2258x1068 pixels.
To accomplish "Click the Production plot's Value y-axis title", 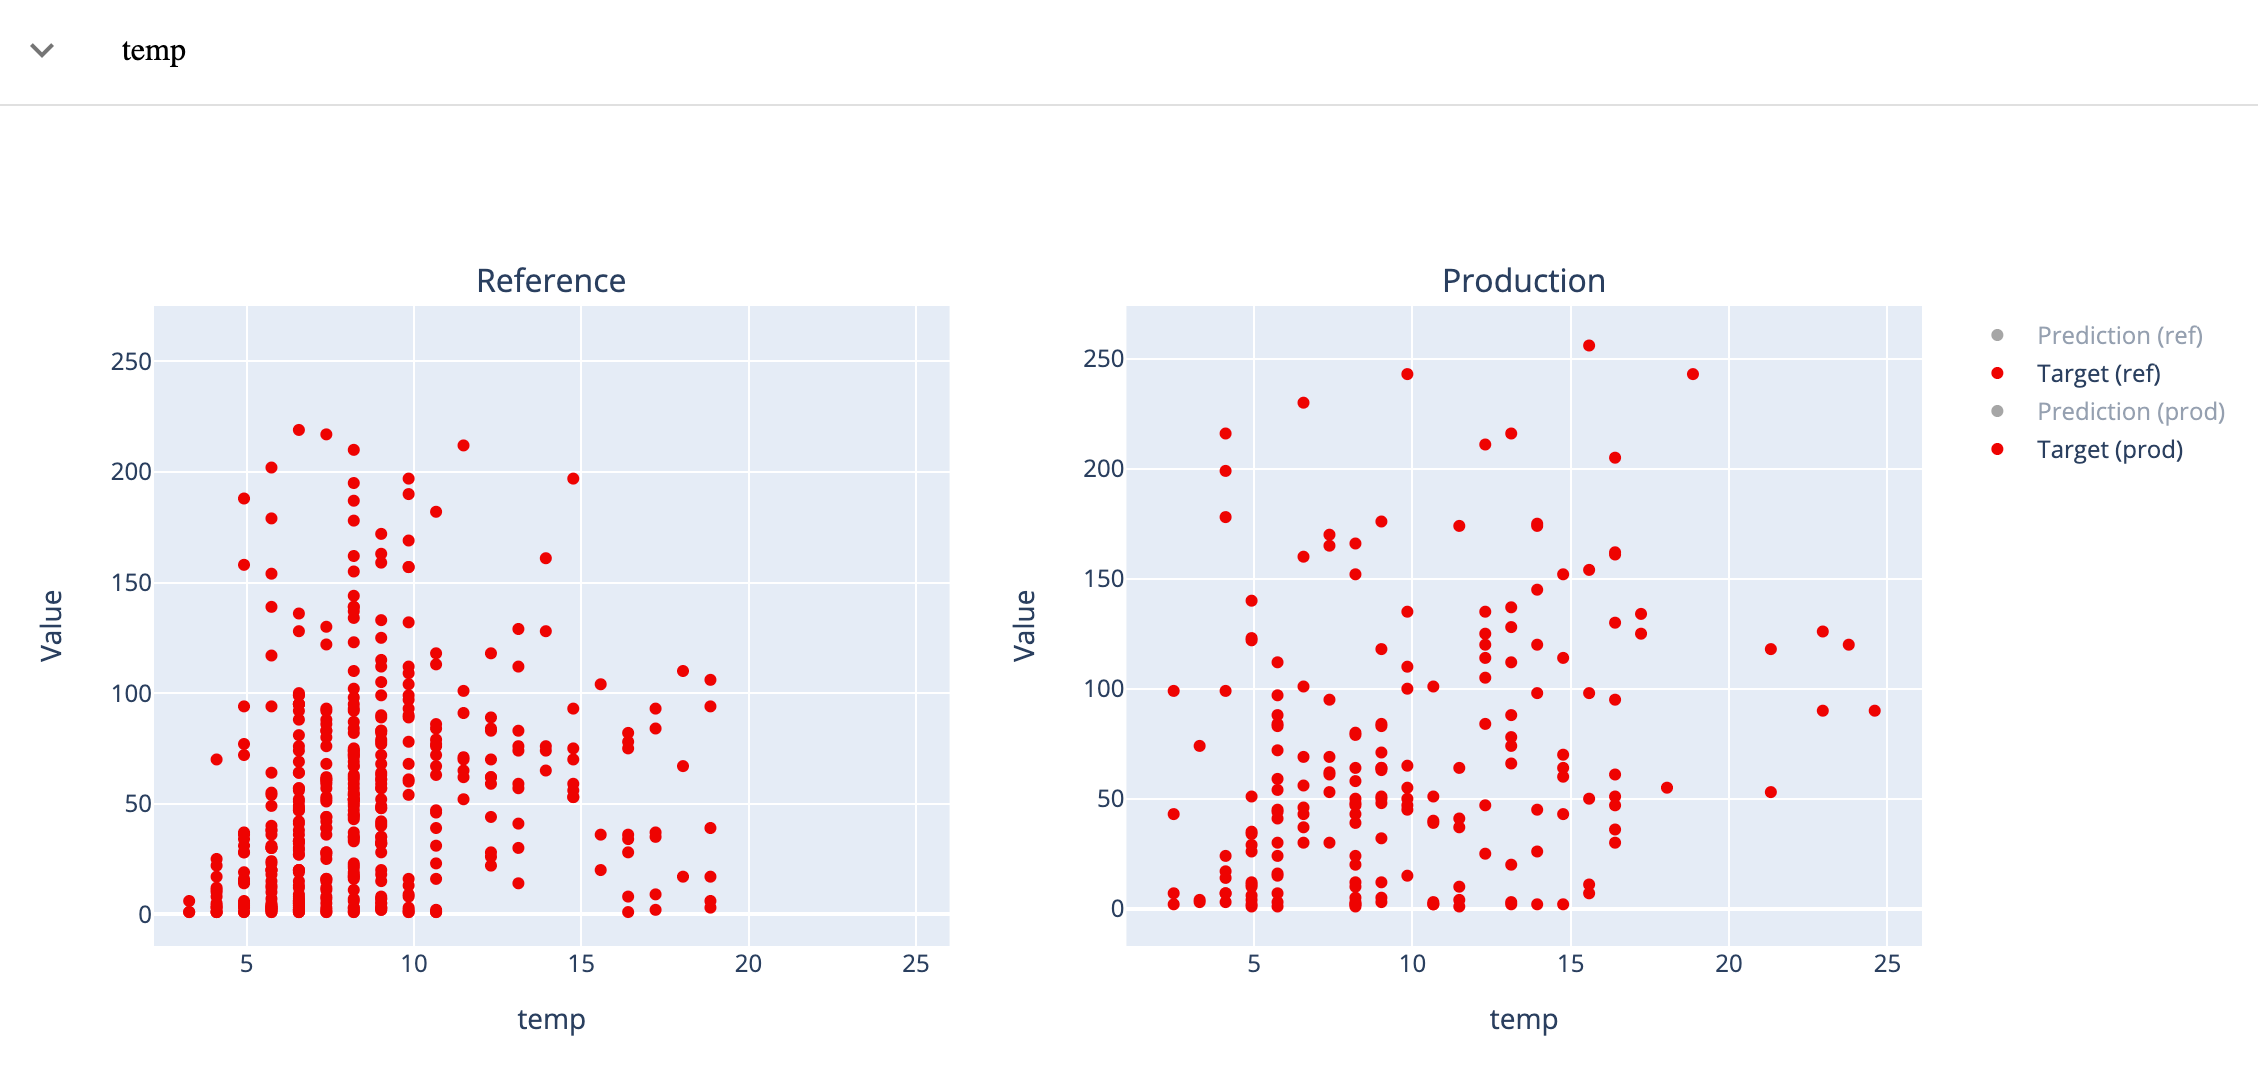I will (x=1024, y=625).
